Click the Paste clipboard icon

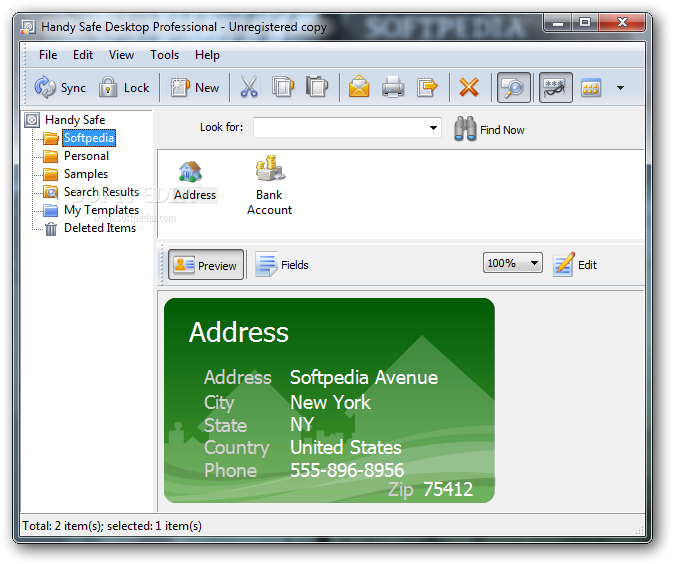pyautogui.click(x=317, y=87)
